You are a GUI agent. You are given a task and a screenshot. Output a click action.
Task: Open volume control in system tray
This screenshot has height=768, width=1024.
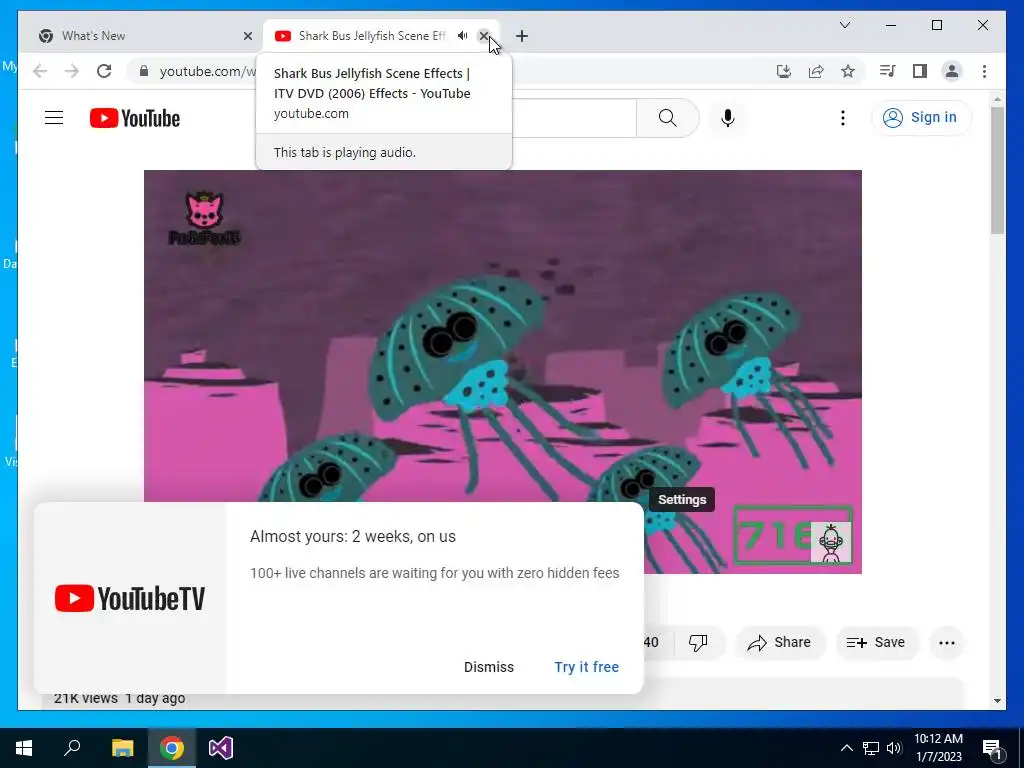click(x=894, y=748)
